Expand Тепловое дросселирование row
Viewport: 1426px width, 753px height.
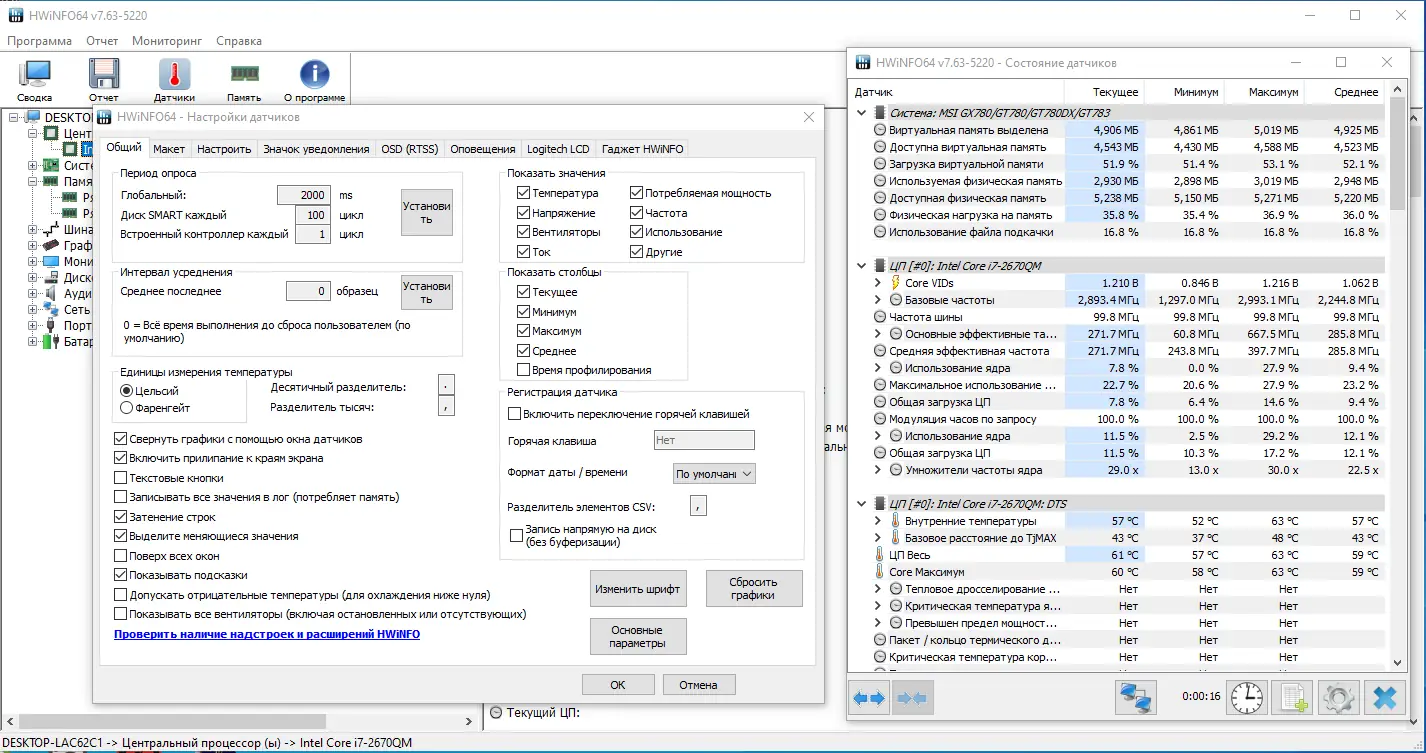click(878, 589)
